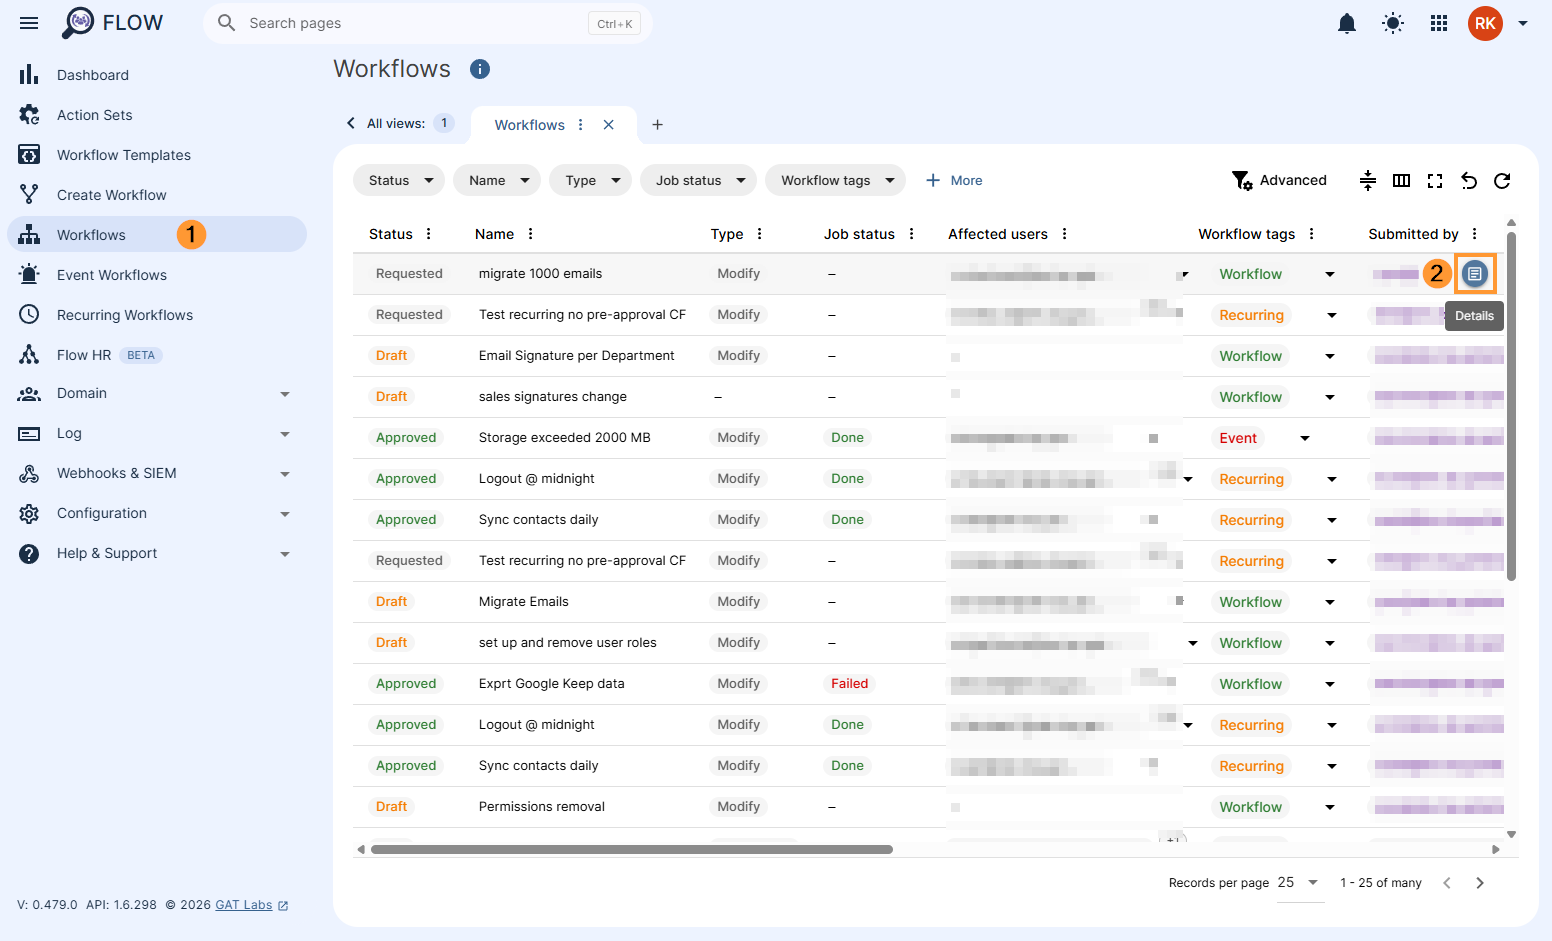Open Job status column menu
1552x941 pixels.
pos(911,234)
